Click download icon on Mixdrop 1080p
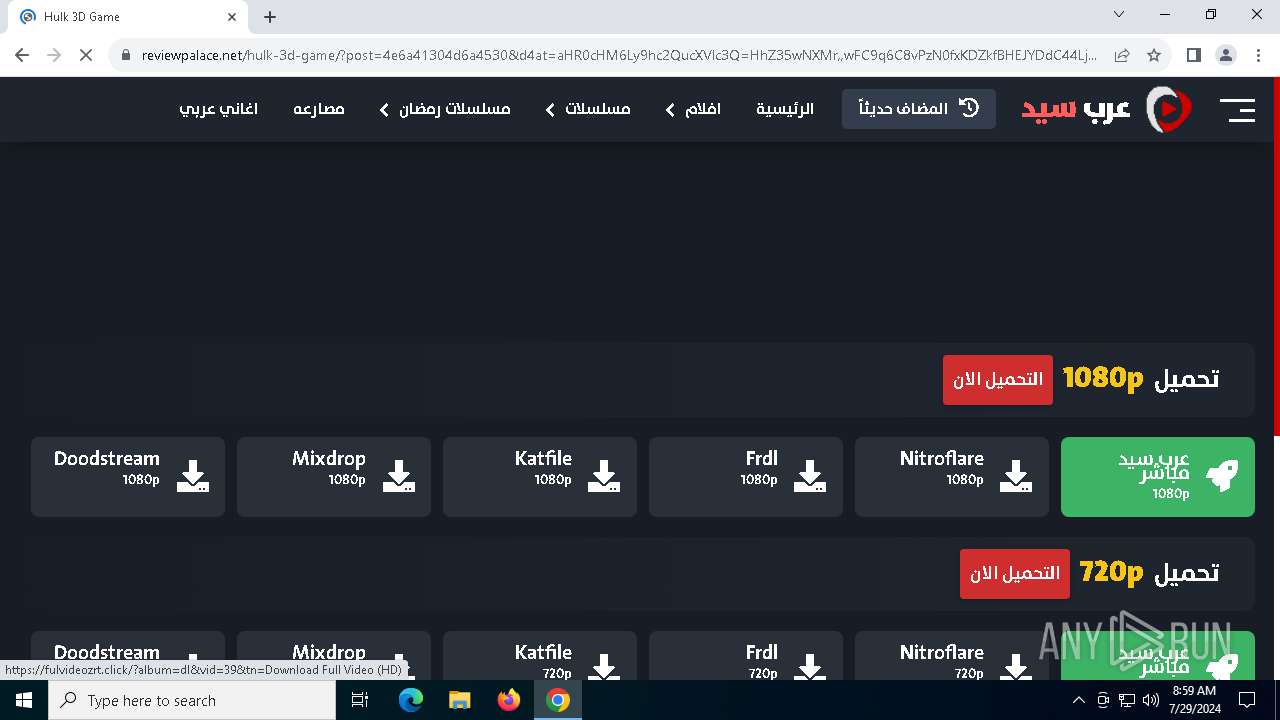1280x720 pixels. [x=398, y=476]
